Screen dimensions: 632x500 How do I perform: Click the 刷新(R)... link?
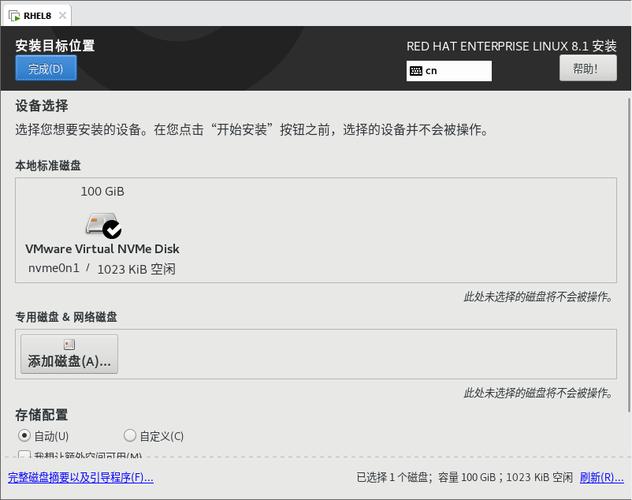[602, 478]
